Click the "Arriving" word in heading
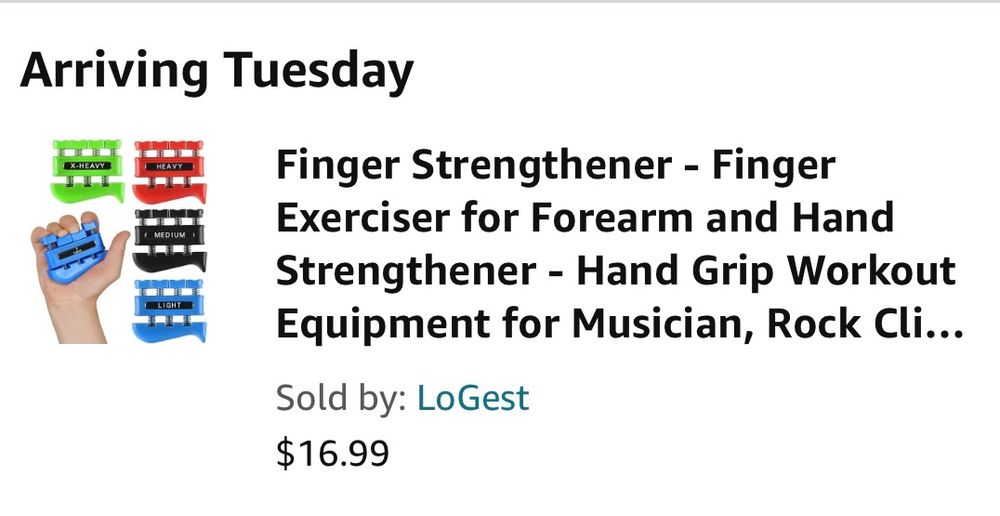Image resolution: width=1000 pixels, height=516 pixels. click(x=114, y=71)
